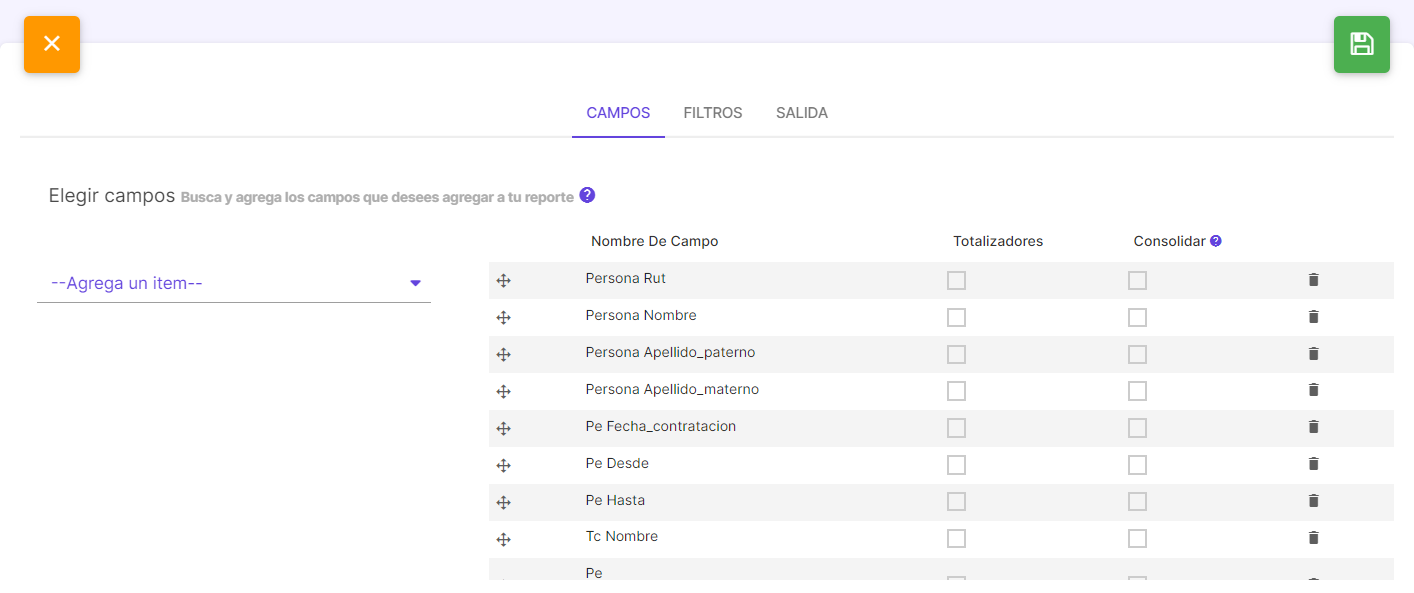The height and width of the screenshot is (593, 1414).
Task: Click the Consolidar column header text
Action: 1169,241
